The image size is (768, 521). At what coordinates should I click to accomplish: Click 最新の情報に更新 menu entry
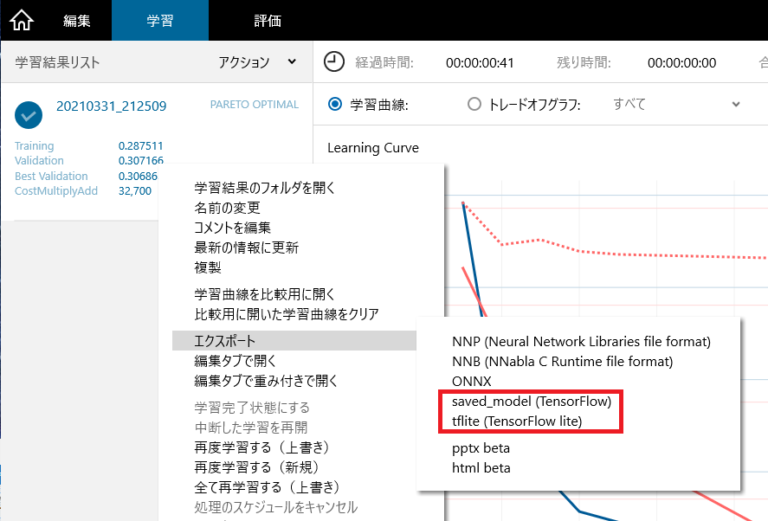point(246,248)
